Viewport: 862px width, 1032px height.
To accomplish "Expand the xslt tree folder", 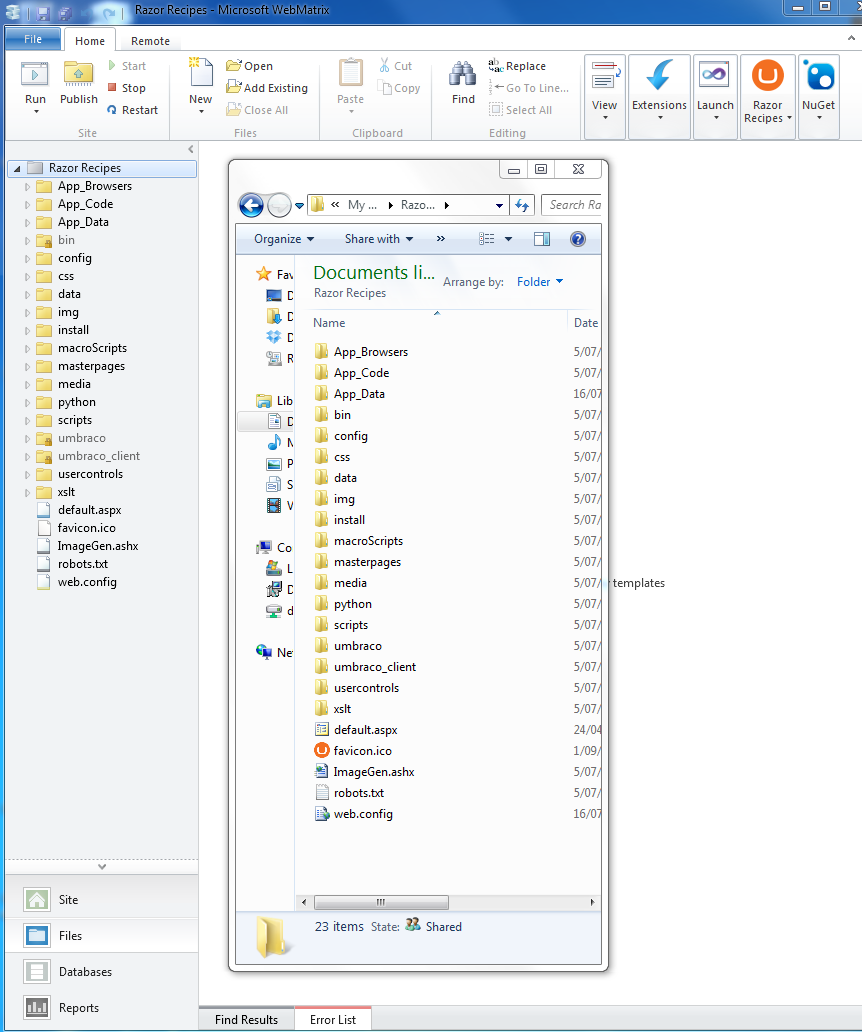I will 27,492.
